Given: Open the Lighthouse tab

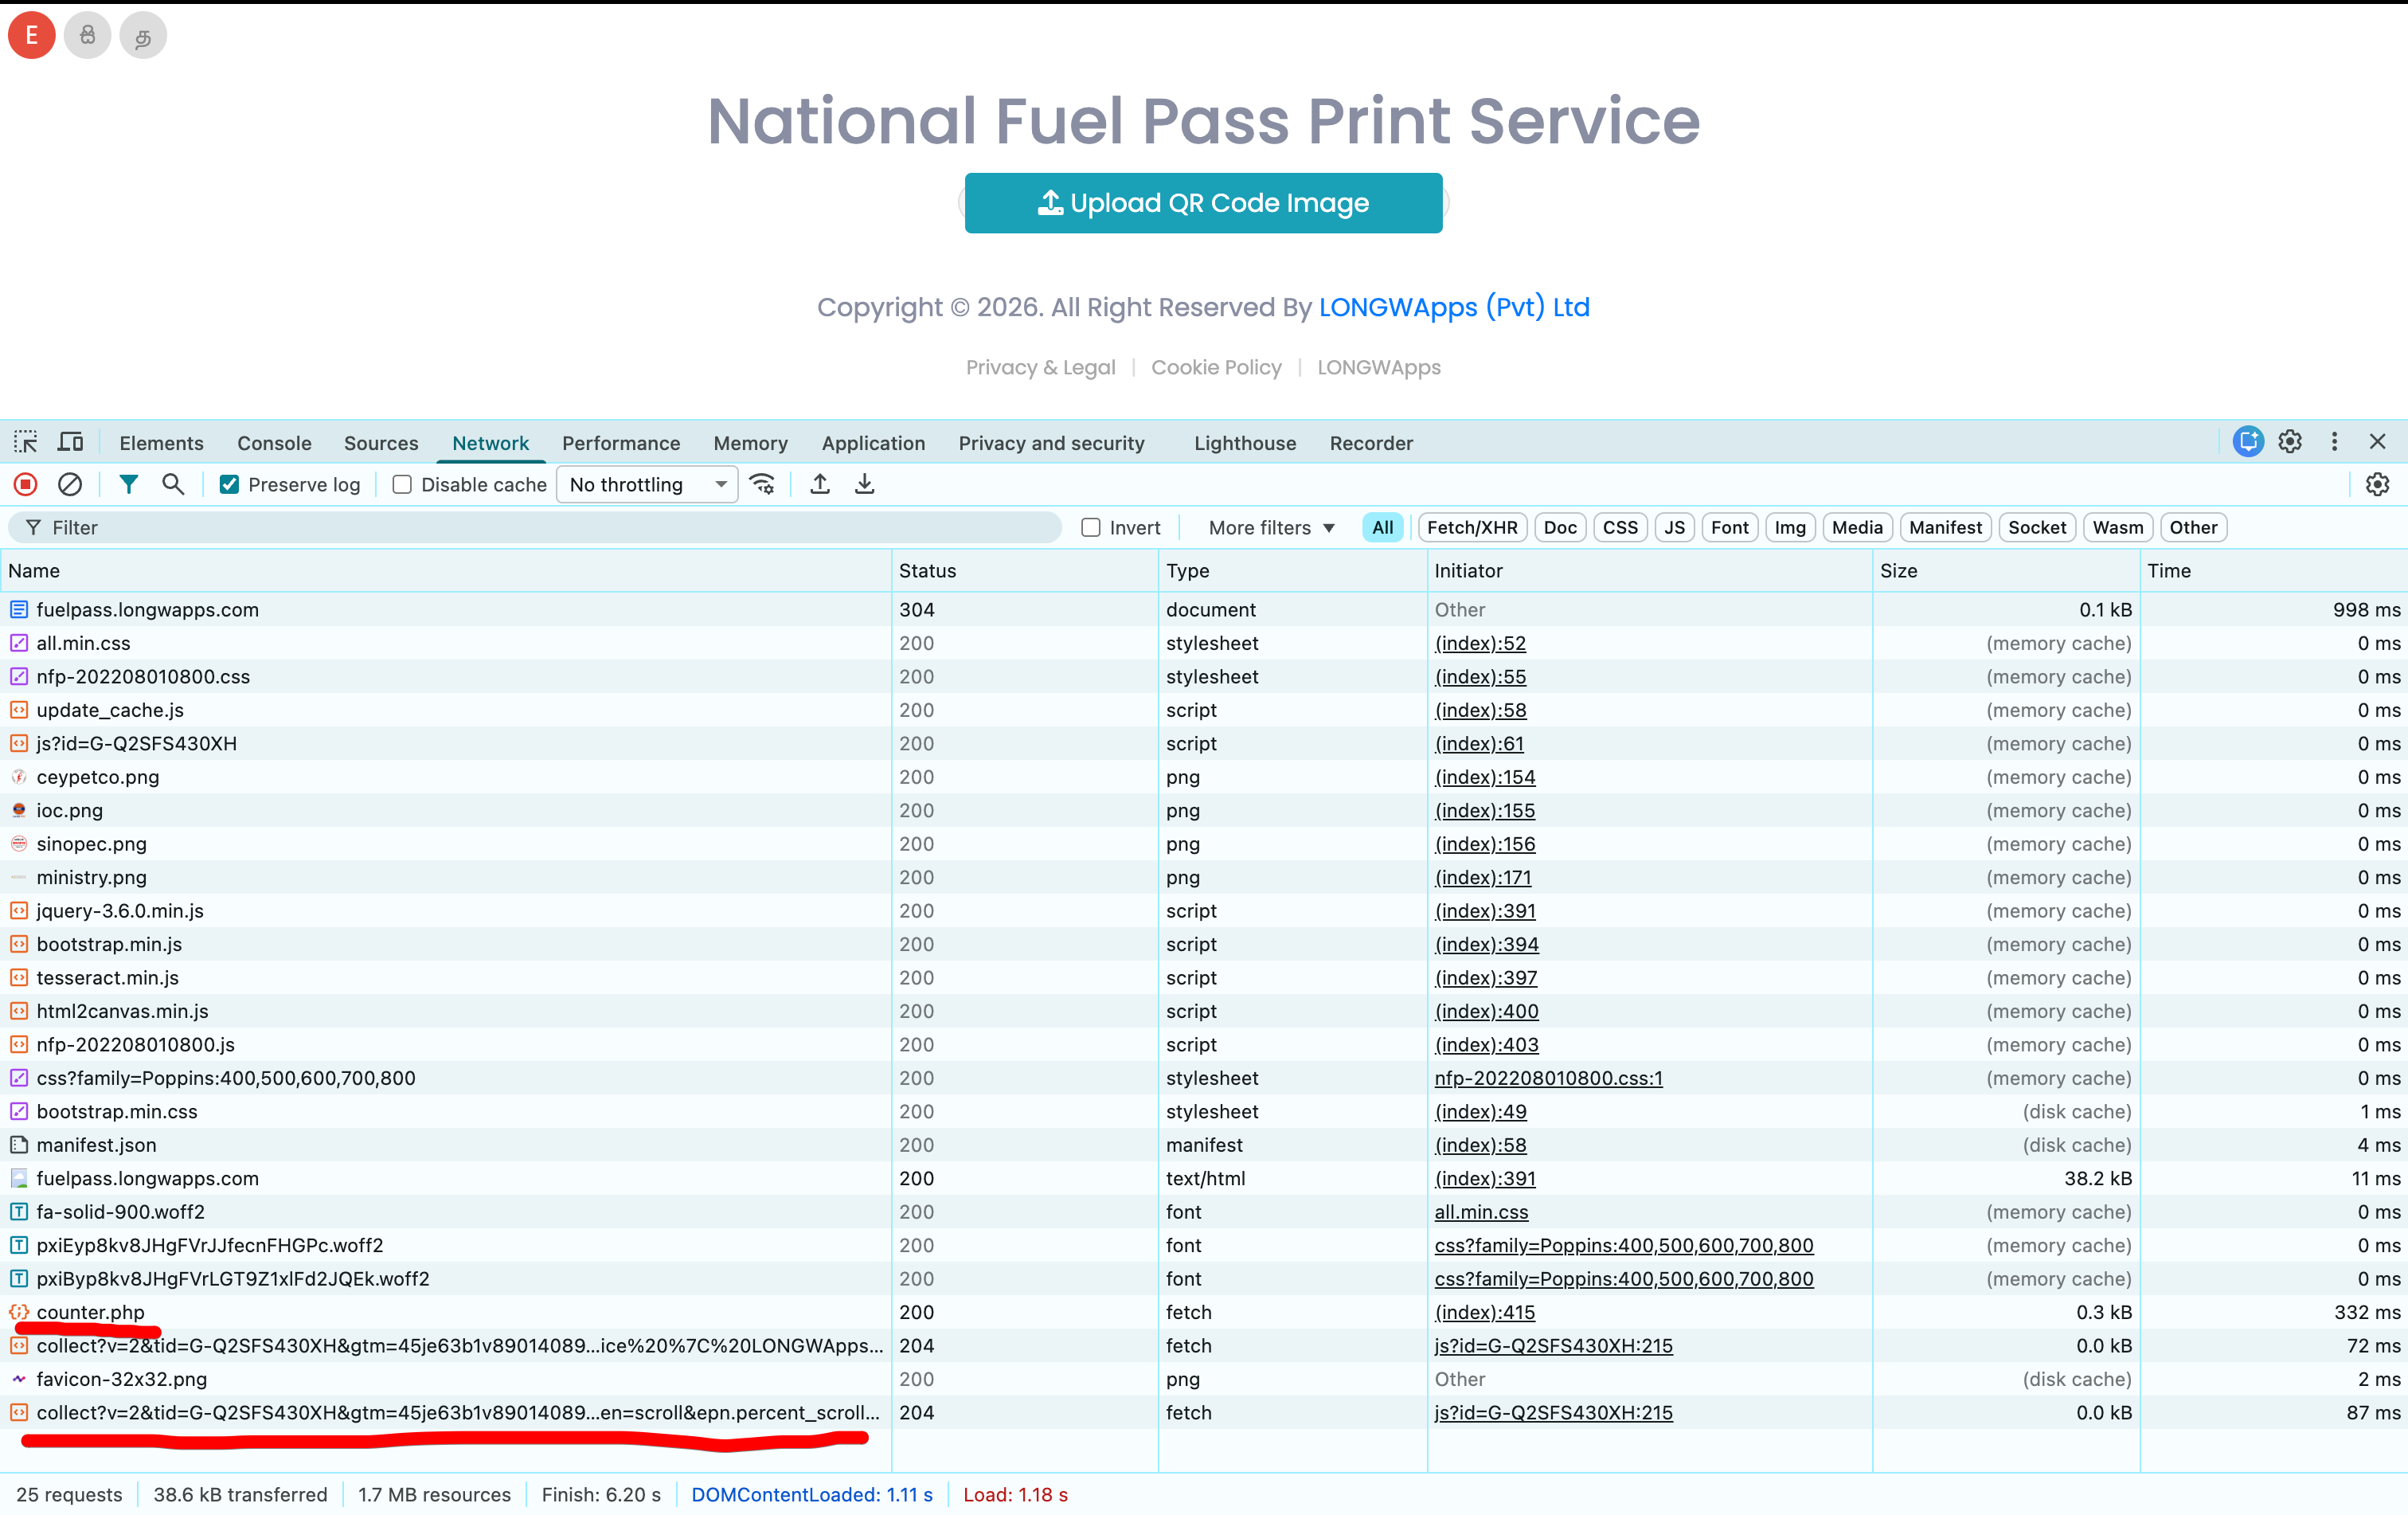Looking at the screenshot, I should (1245, 443).
